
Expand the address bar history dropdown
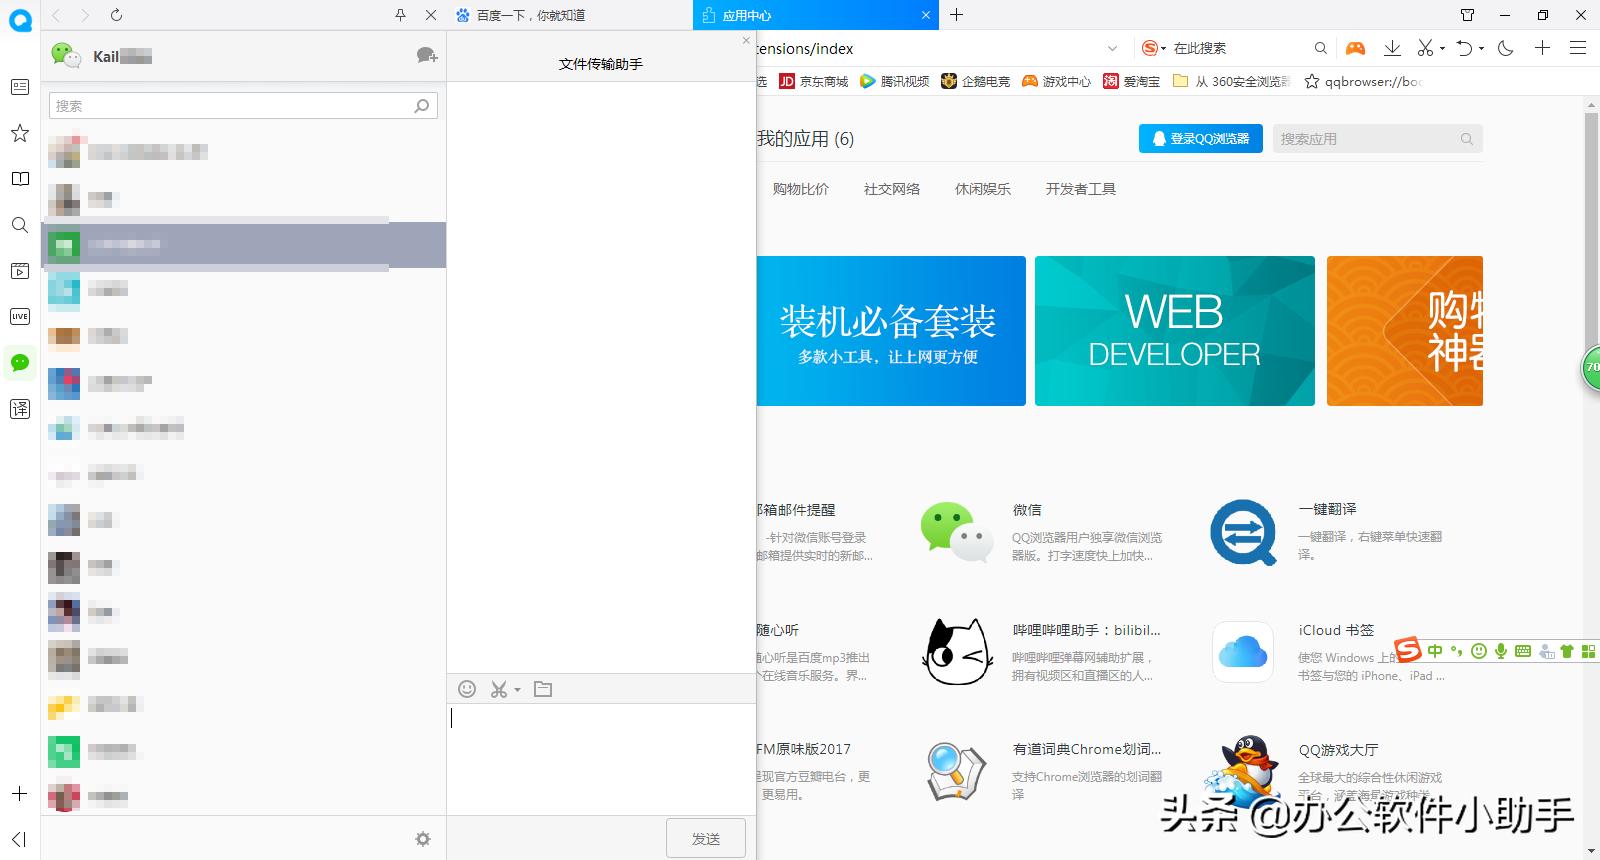(1113, 48)
